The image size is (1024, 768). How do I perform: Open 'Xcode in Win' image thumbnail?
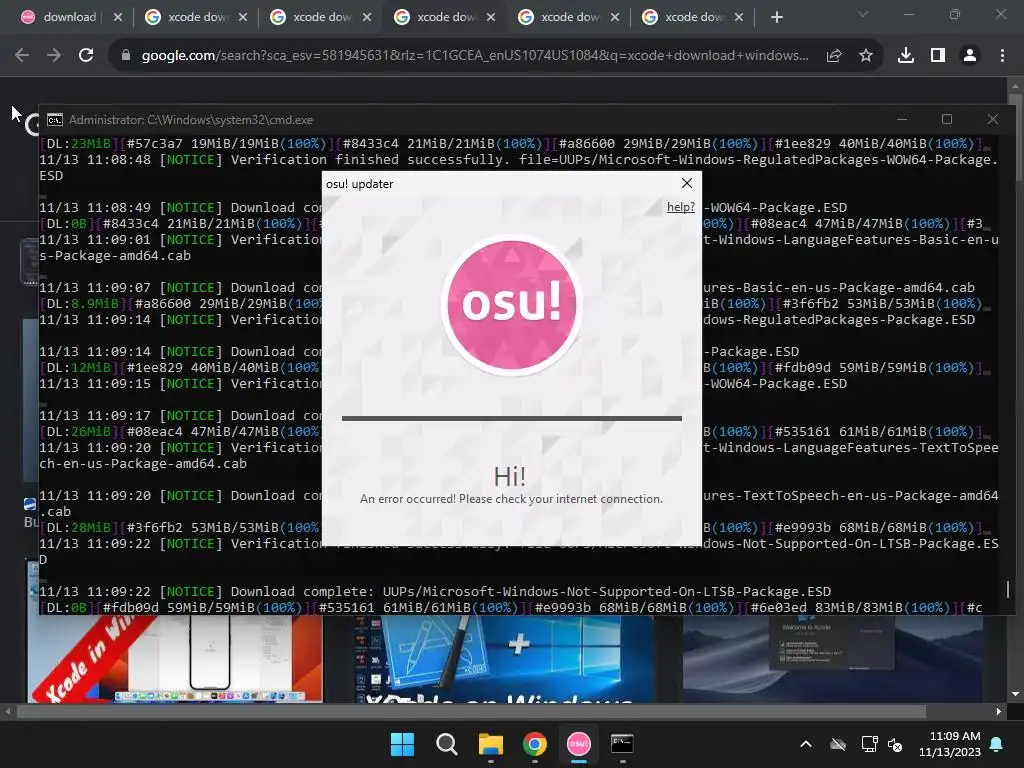[x=175, y=659]
